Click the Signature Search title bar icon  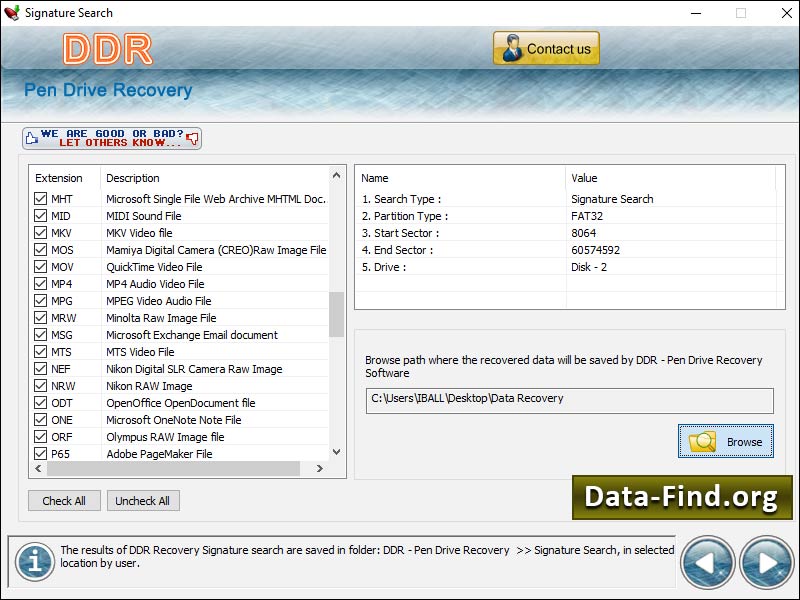click(x=12, y=13)
